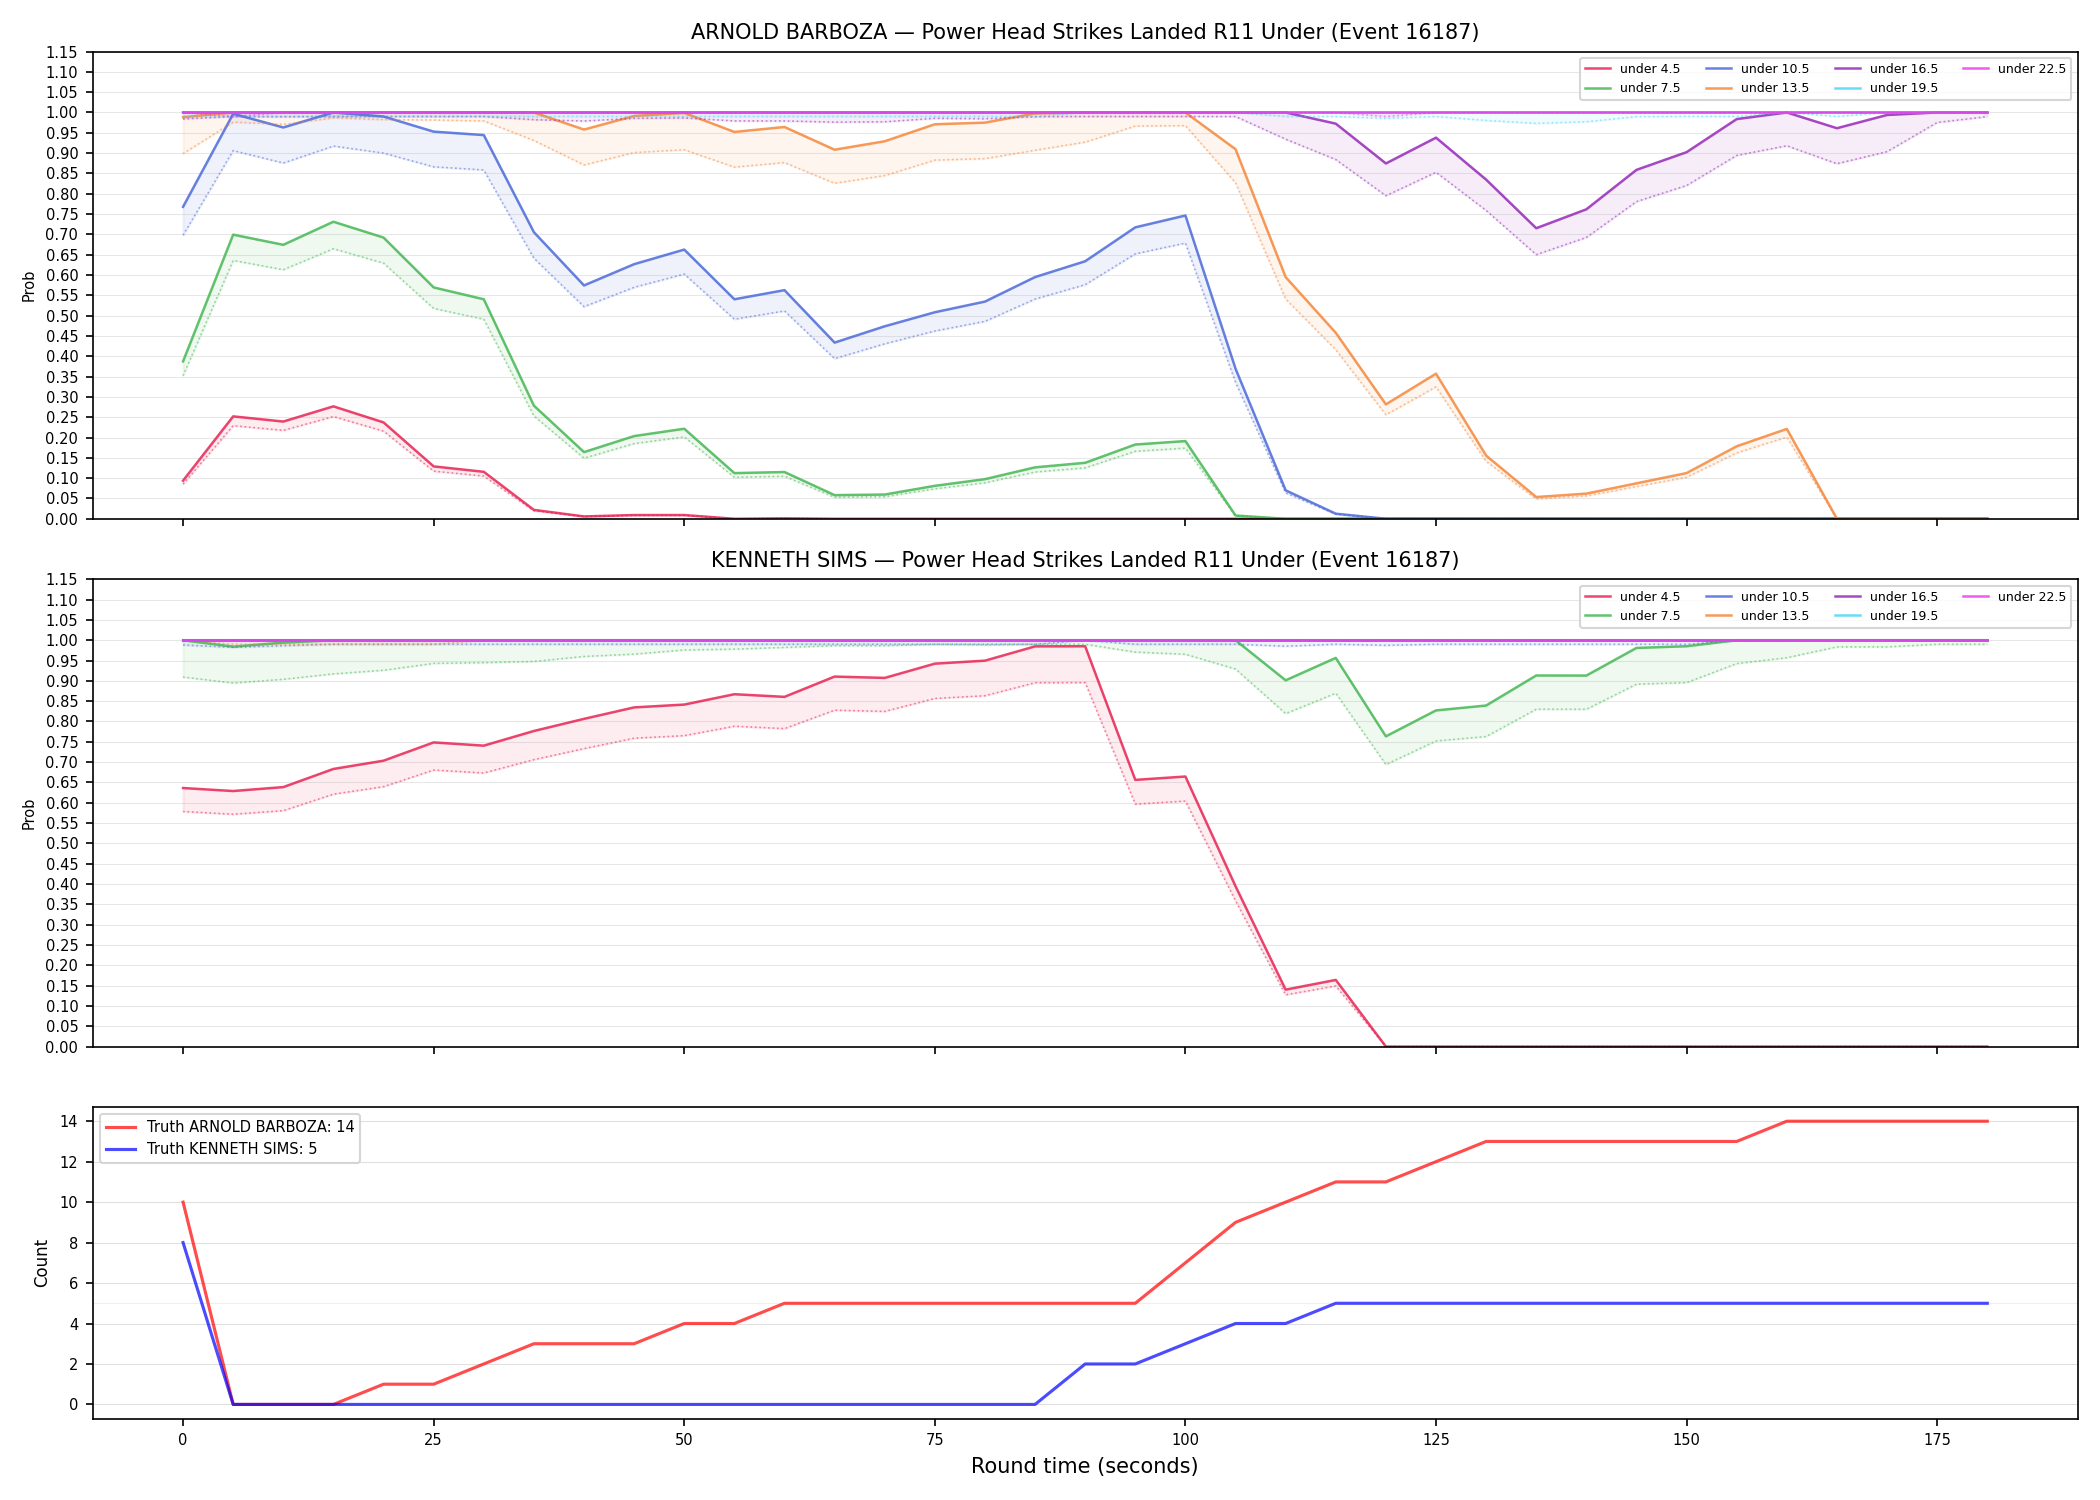Click Count axis tick label '2'
Screen dimensions: 2100x1500
point(73,1365)
